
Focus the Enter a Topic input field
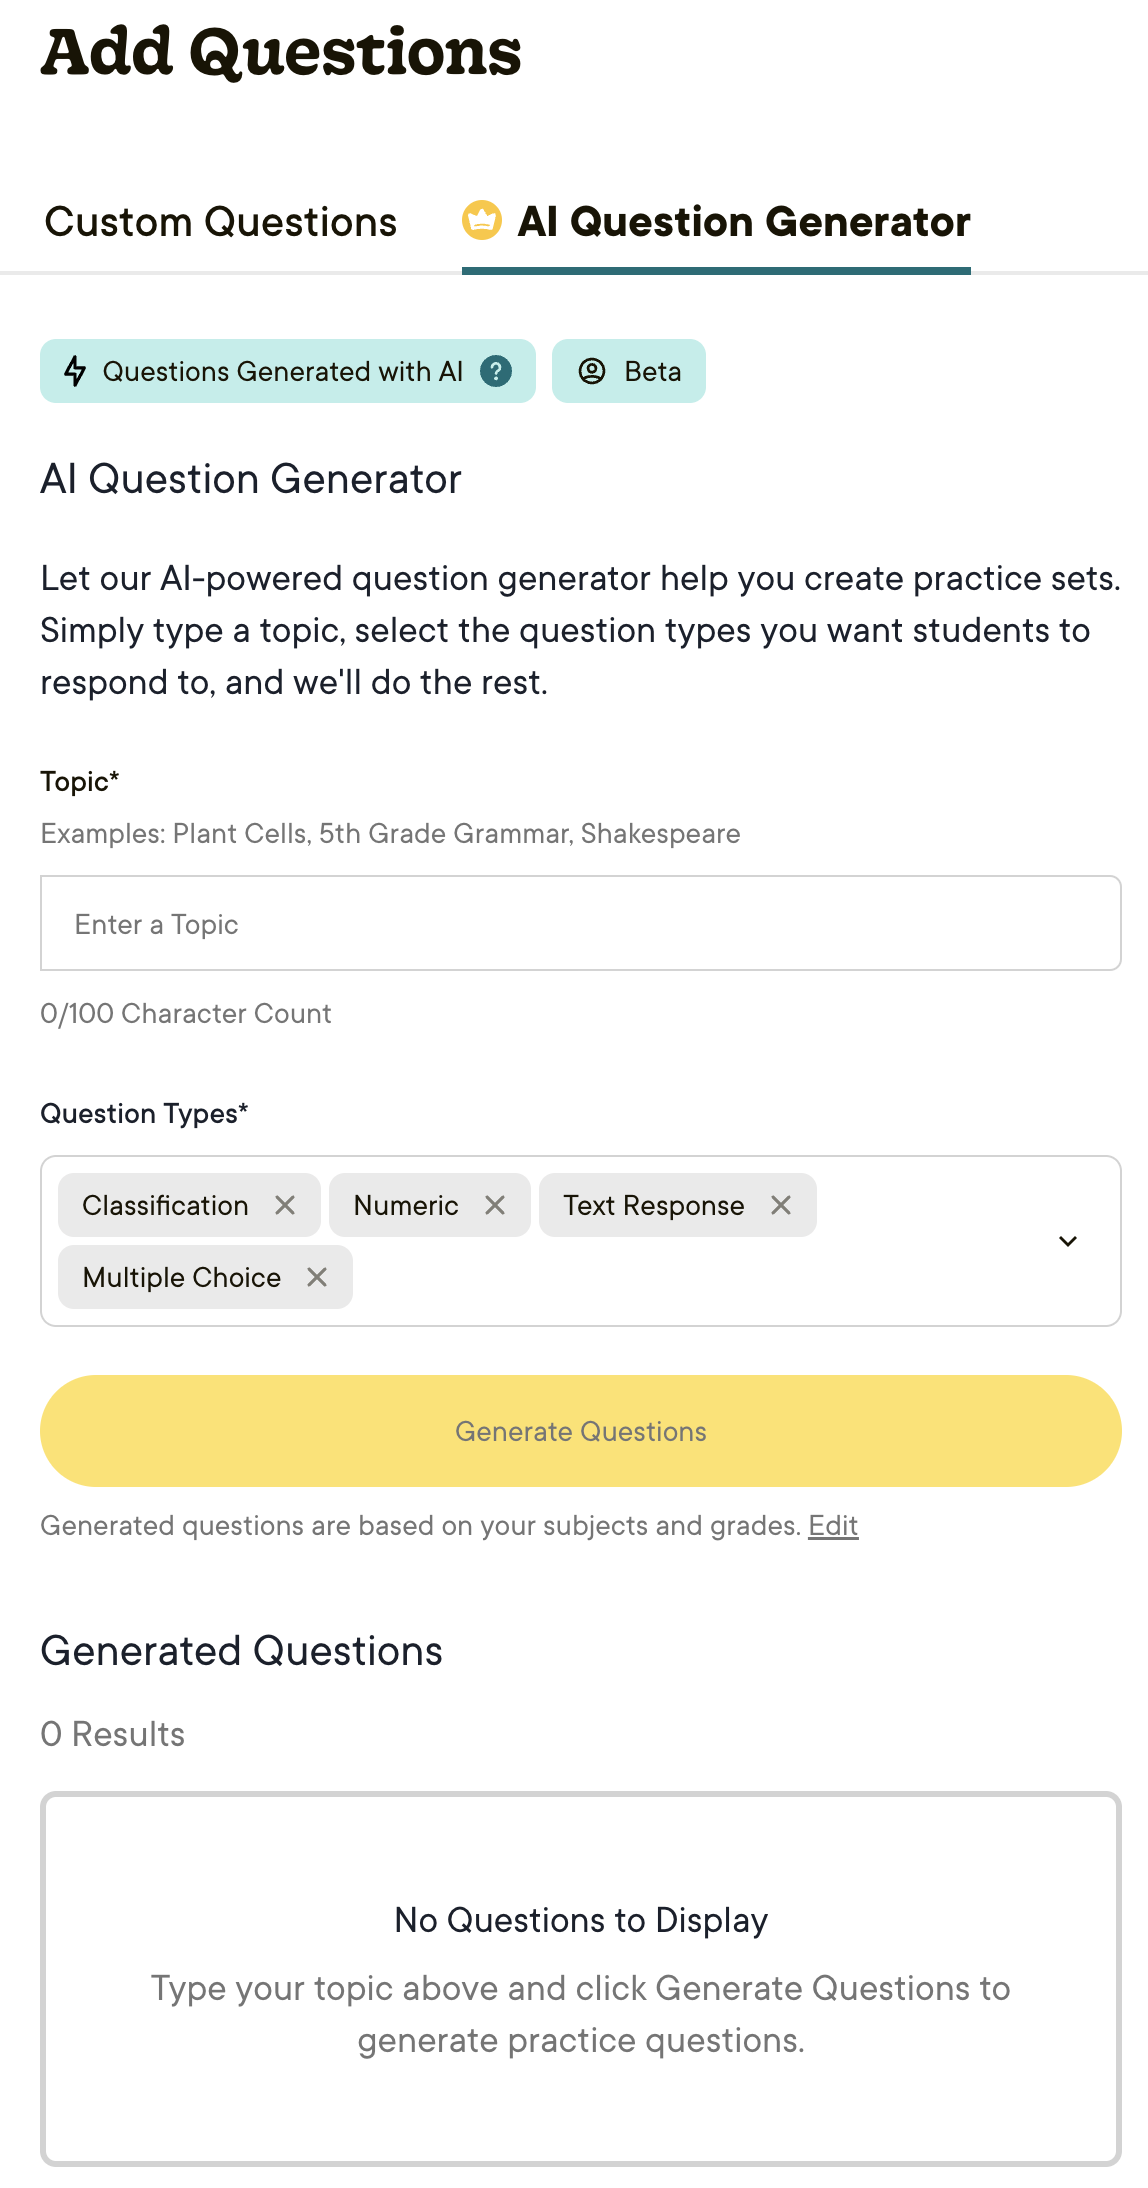pos(581,923)
